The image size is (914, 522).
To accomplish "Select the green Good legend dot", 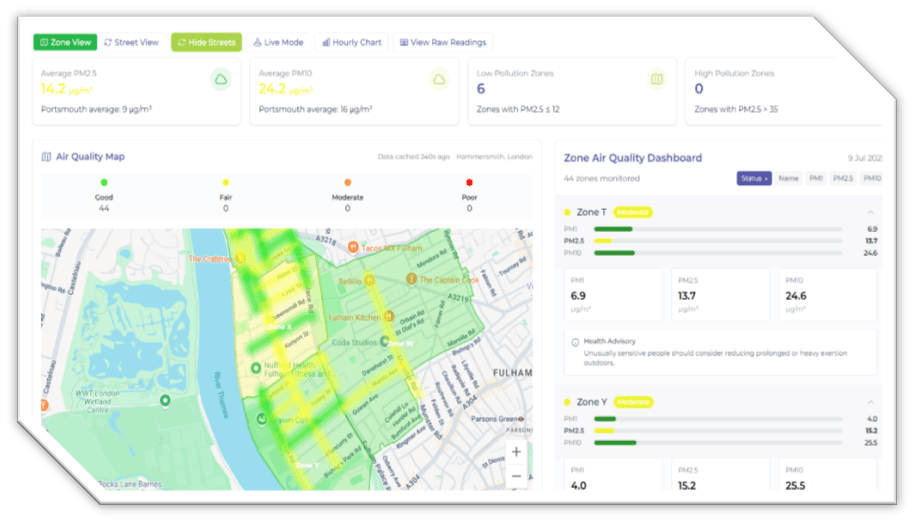I will click(104, 182).
